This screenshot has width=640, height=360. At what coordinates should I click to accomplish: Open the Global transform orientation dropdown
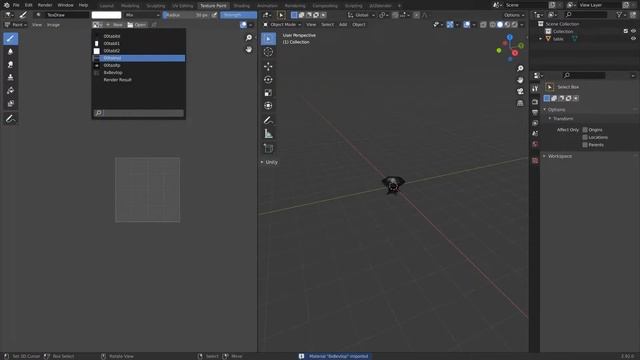[x=361, y=15]
